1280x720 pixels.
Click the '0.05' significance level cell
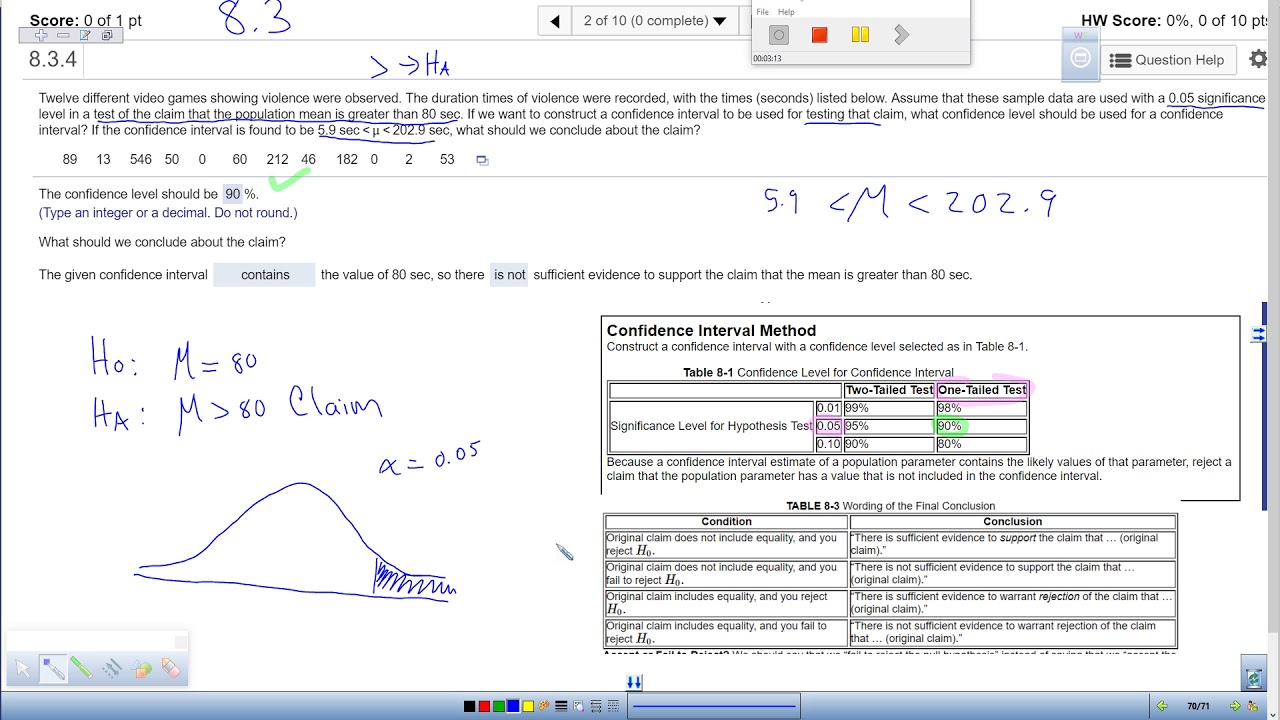click(x=828, y=426)
